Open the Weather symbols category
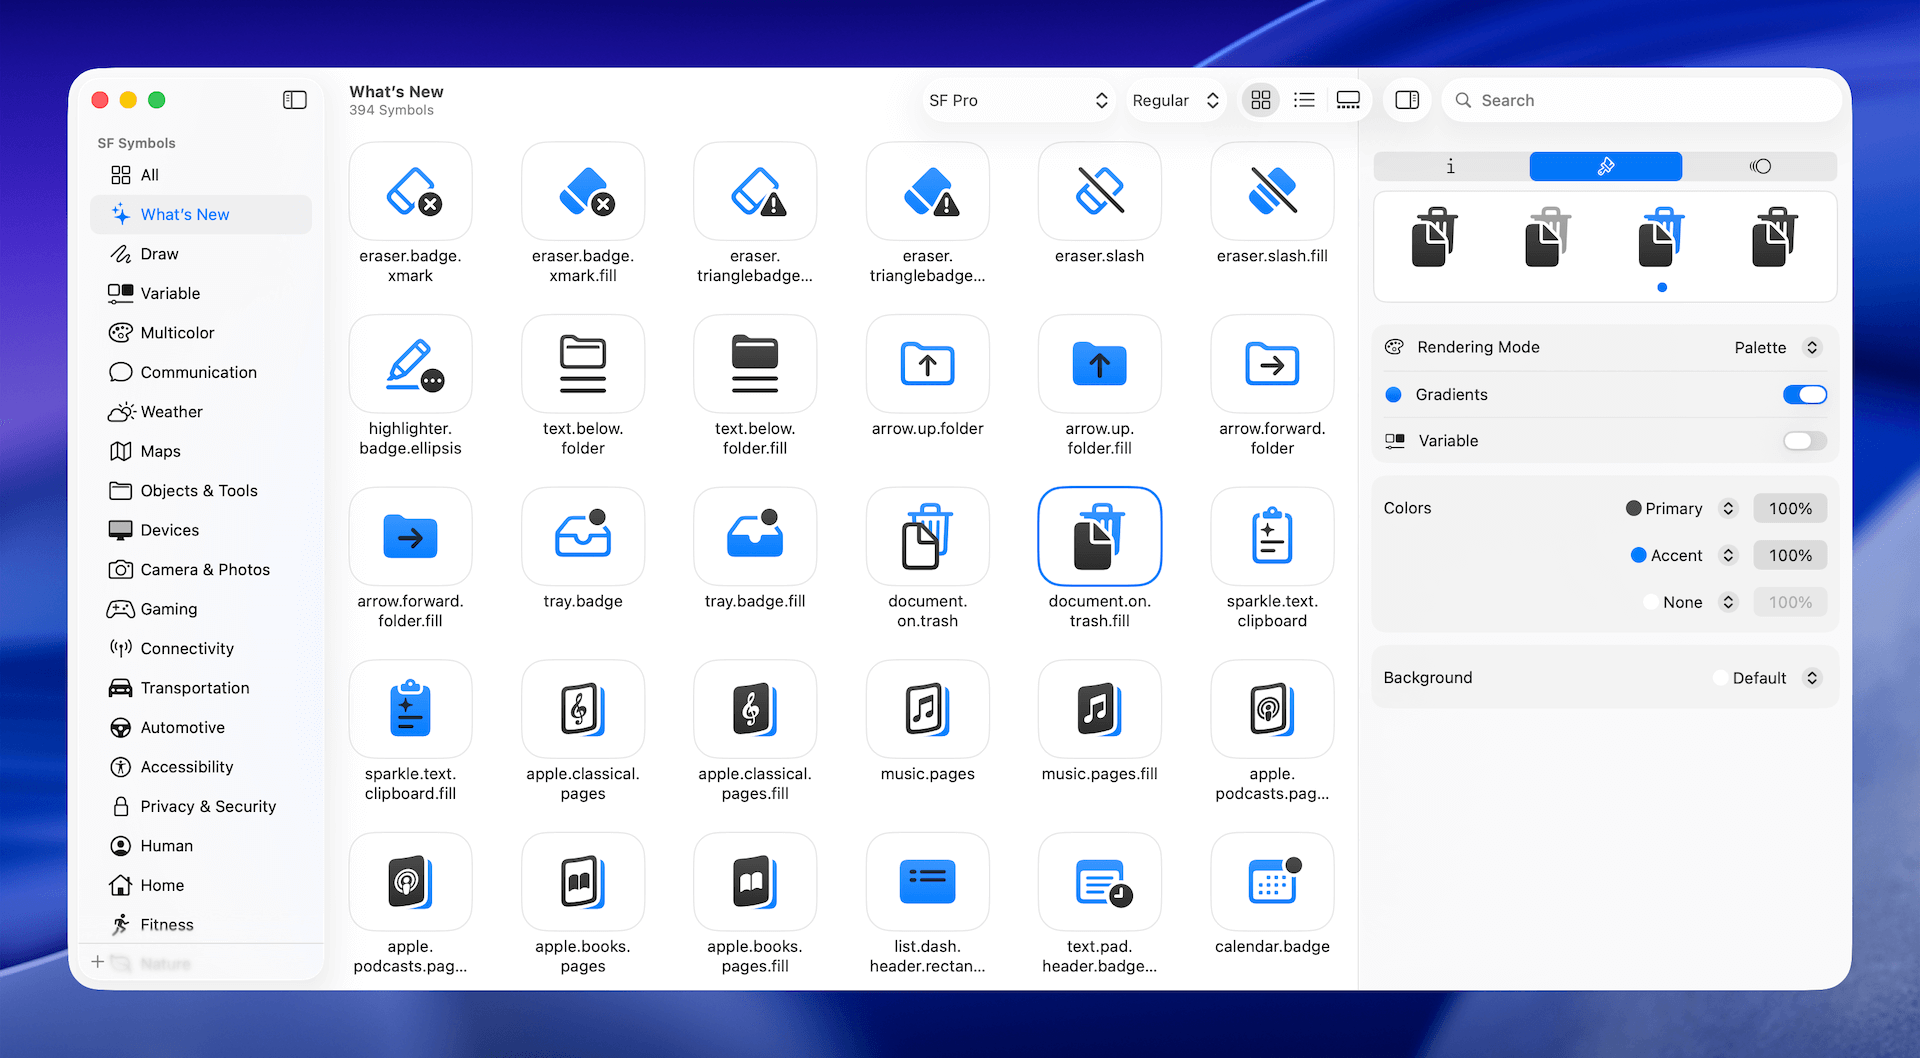This screenshot has height=1058, width=1920. point(170,411)
